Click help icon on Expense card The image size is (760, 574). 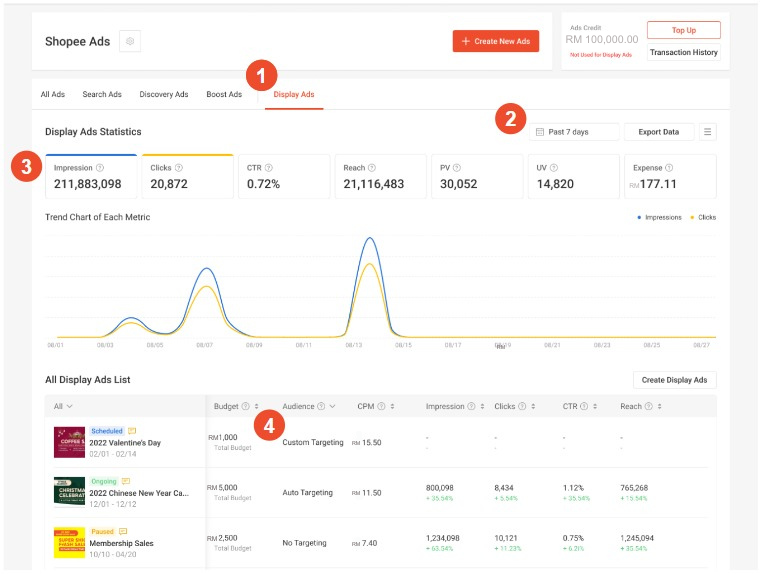coord(669,168)
